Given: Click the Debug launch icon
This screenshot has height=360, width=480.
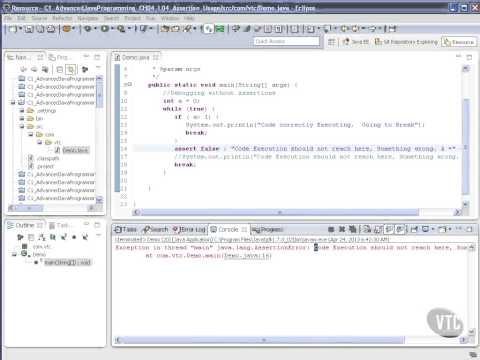Looking at the screenshot, I should click(x=88, y=29).
